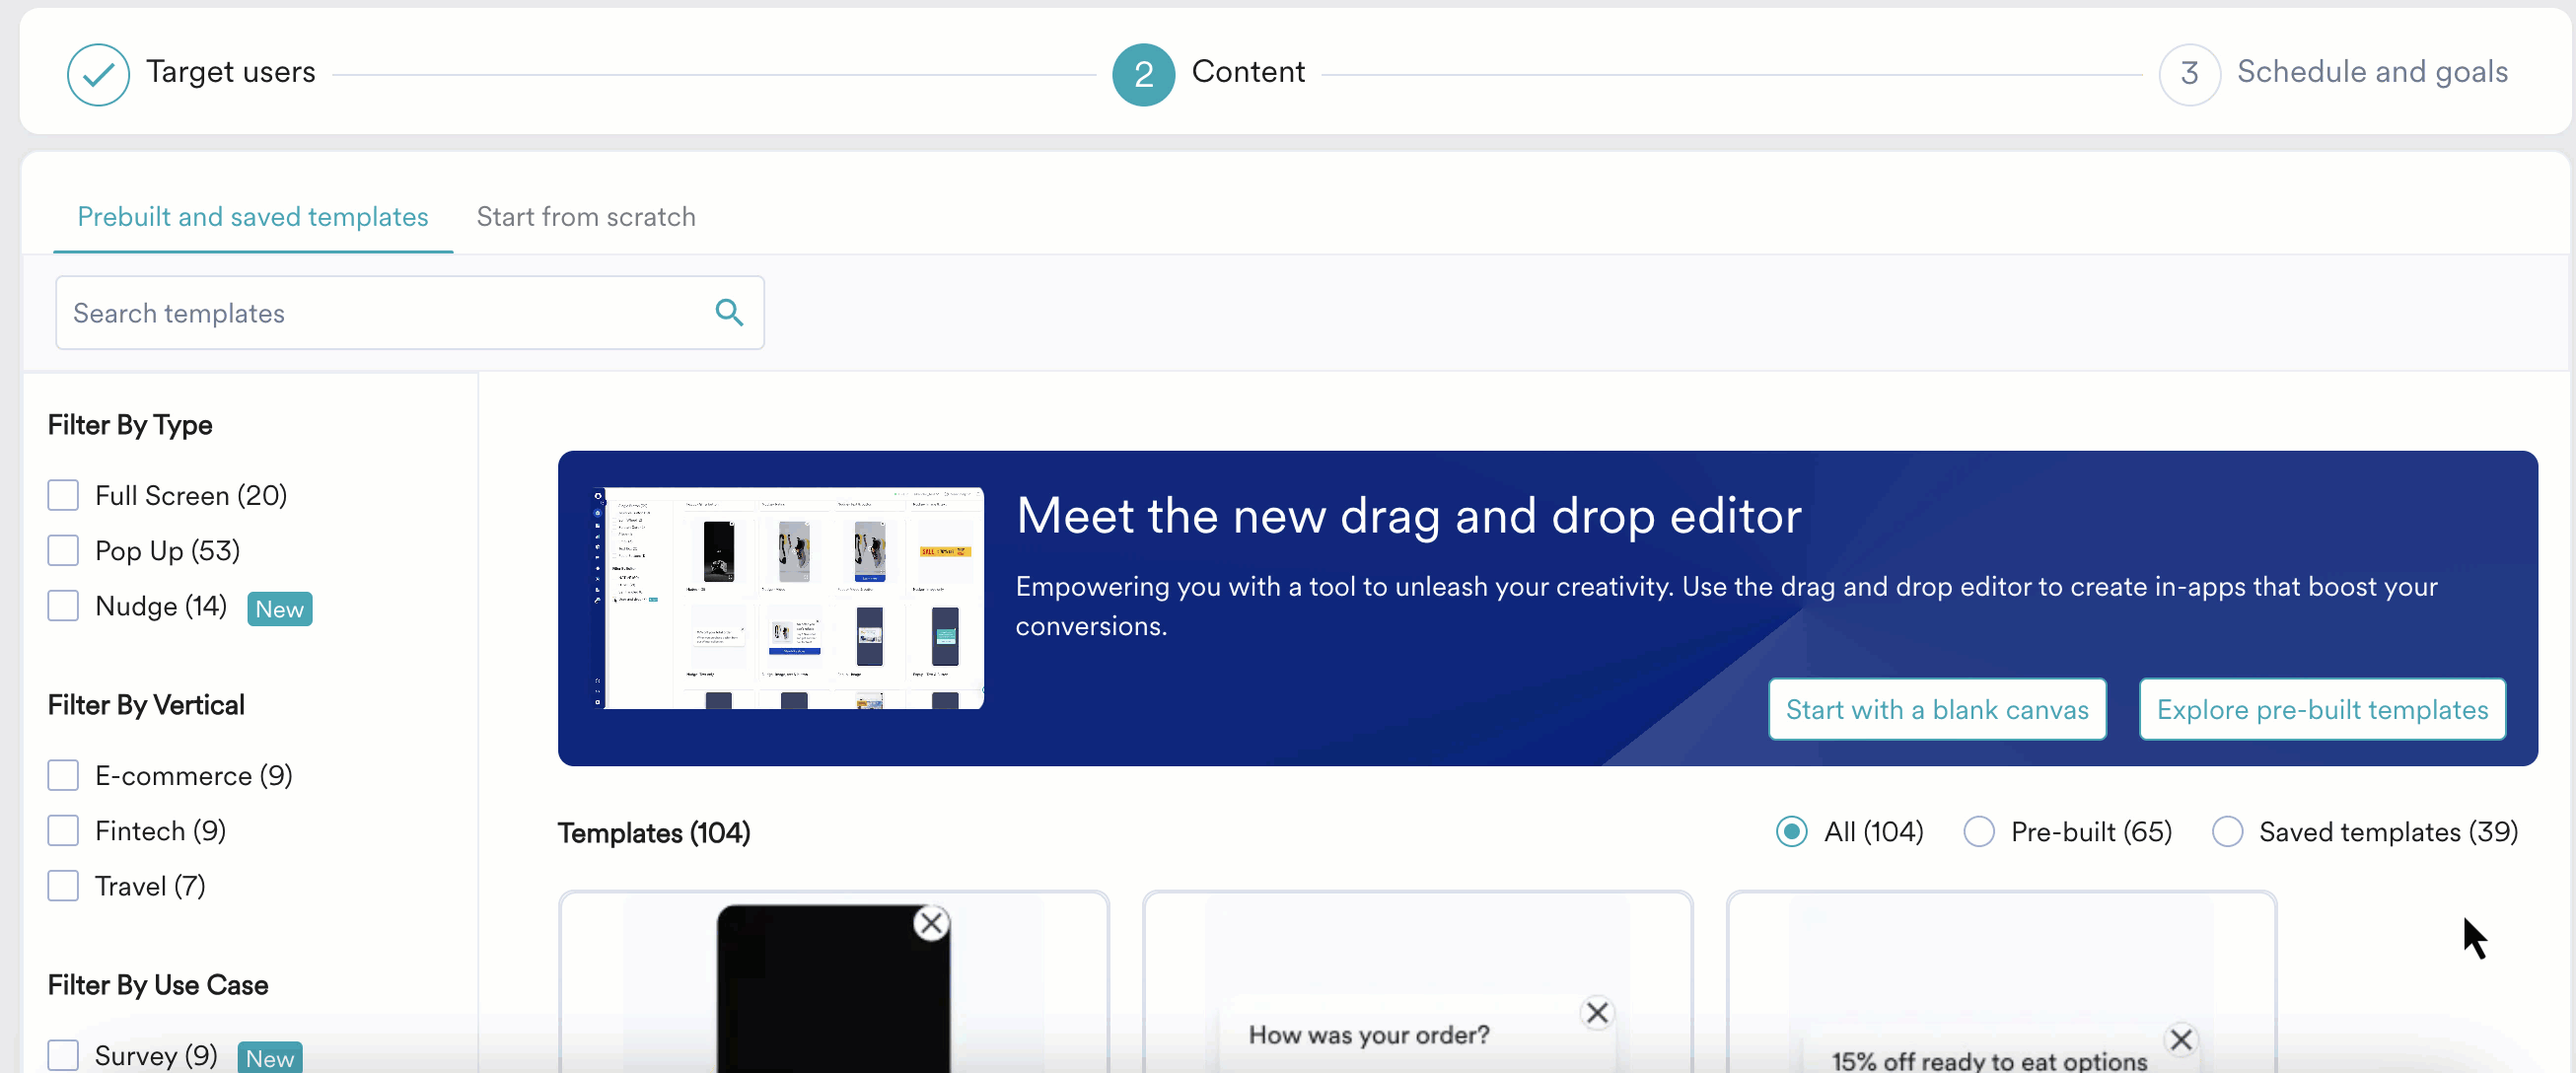The image size is (2576, 1073).
Task: Open Prebuilt and saved templates tab
Action: click(252, 217)
